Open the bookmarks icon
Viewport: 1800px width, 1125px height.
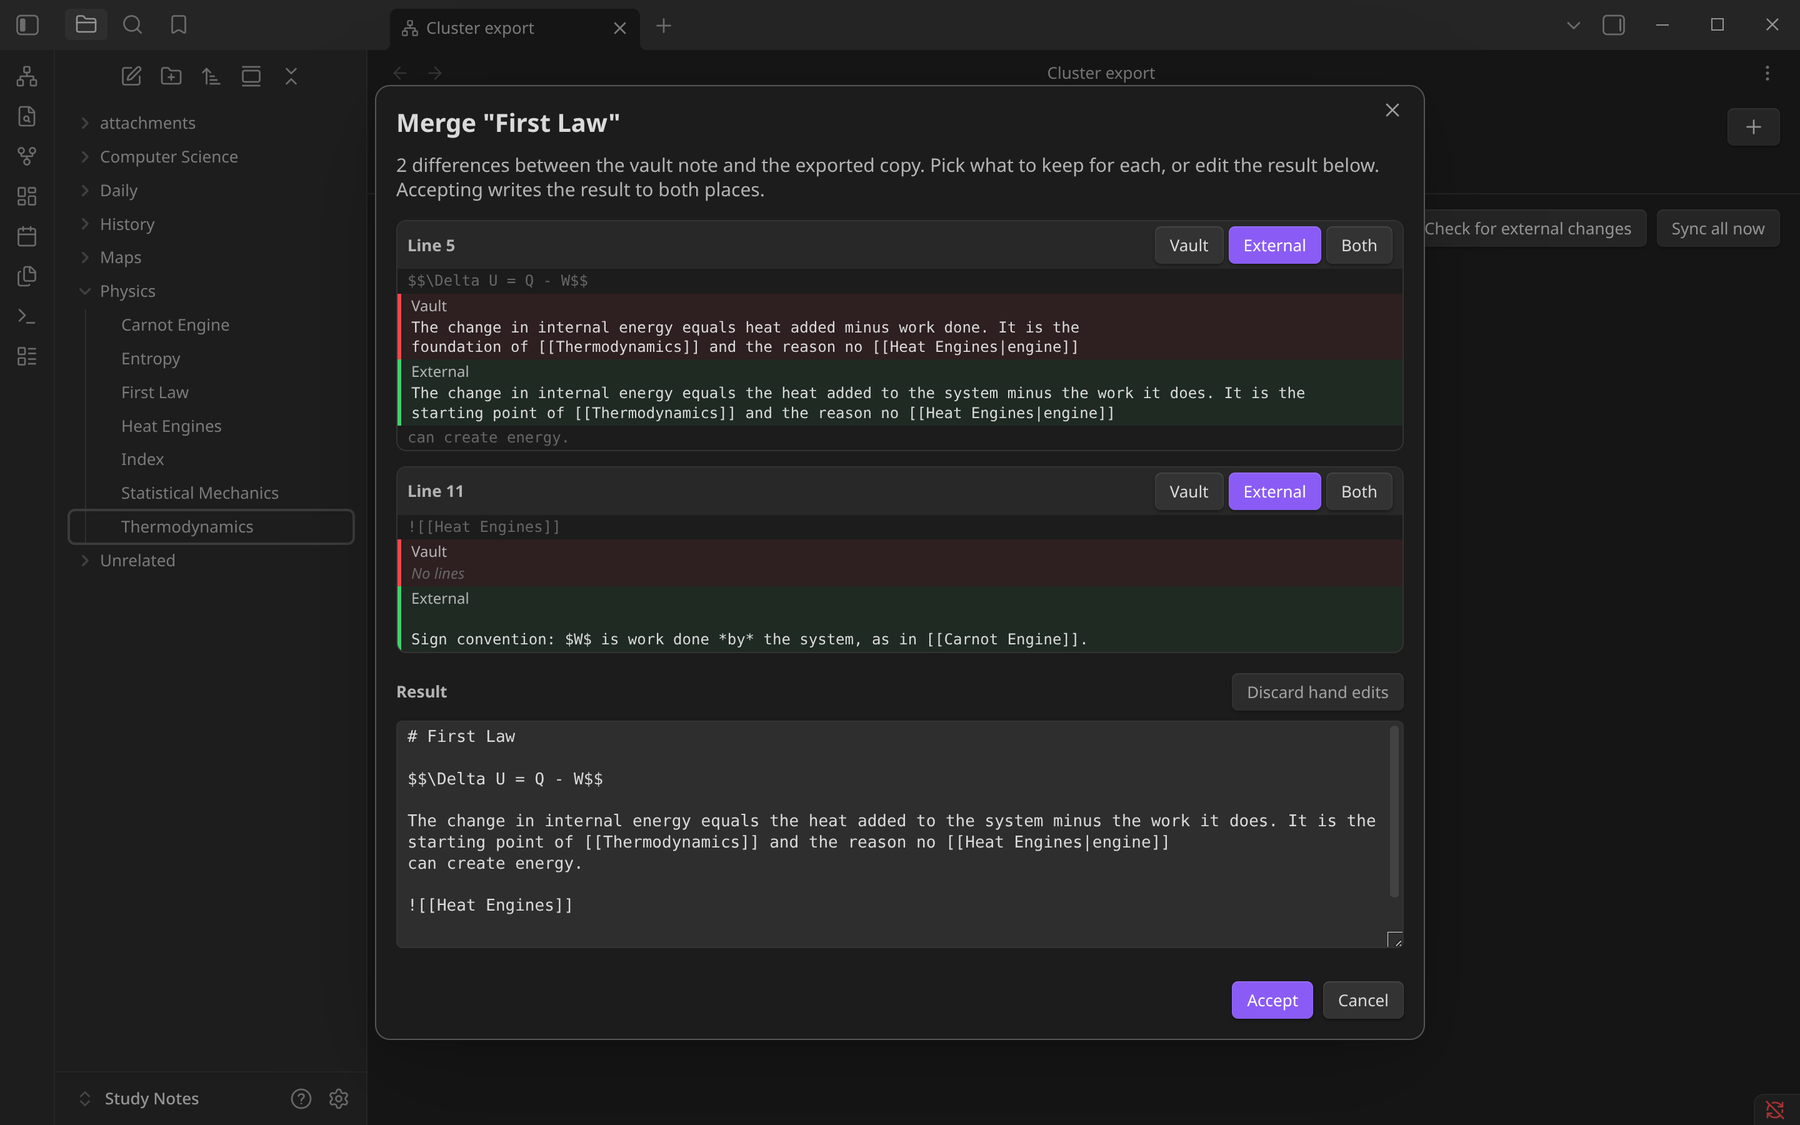[178, 25]
